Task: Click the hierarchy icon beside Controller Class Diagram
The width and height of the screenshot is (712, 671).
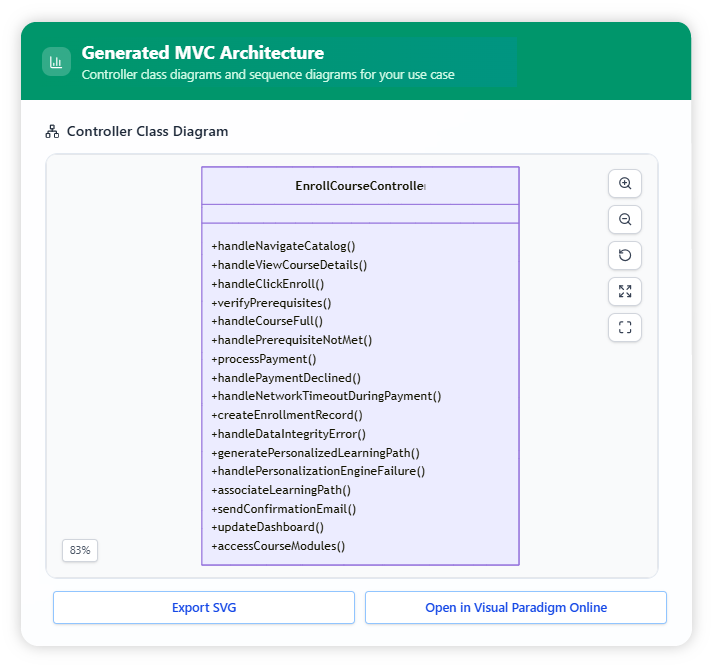Action: (x=53, y=132)
